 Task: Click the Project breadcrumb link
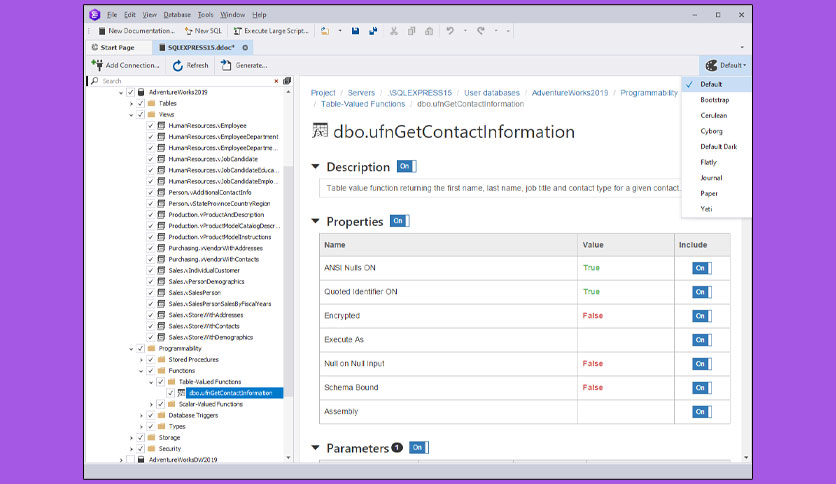[323, 93]
